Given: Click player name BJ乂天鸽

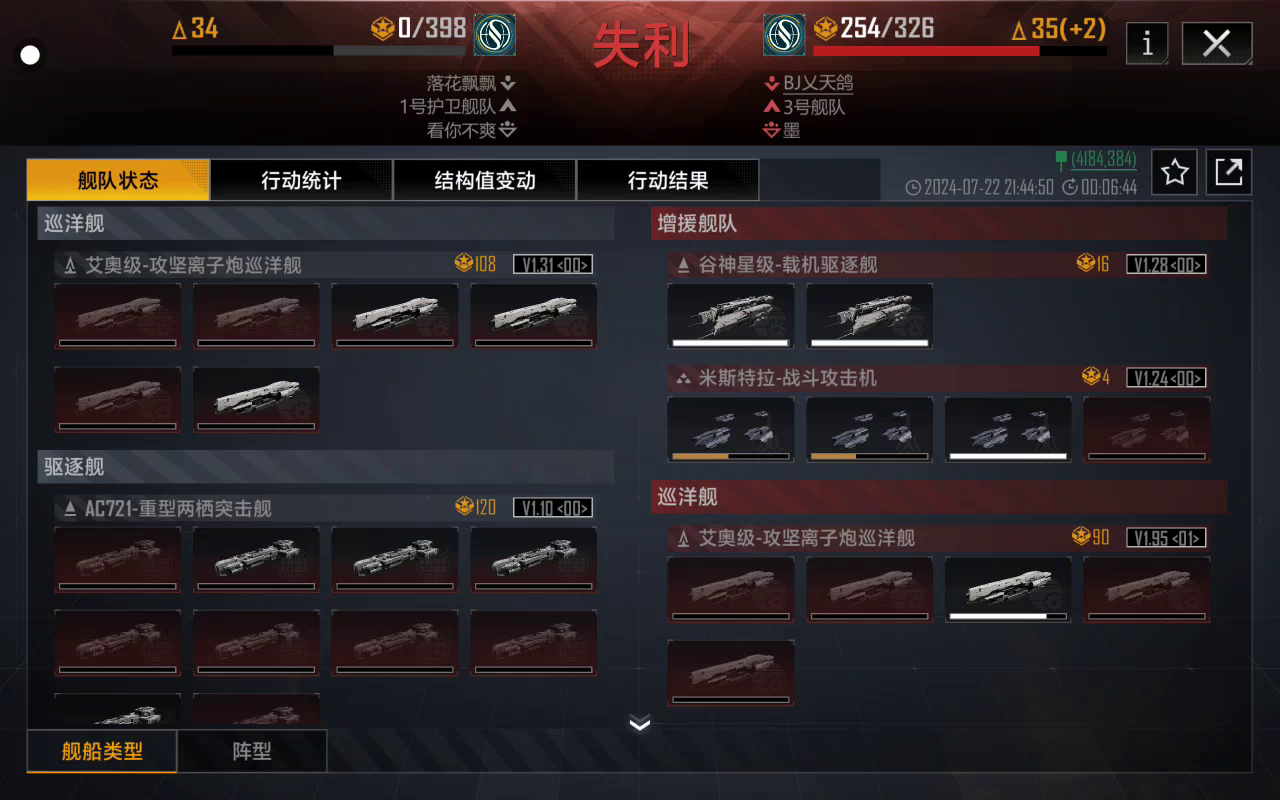Looking at the screenshot, I should [818, 83].
